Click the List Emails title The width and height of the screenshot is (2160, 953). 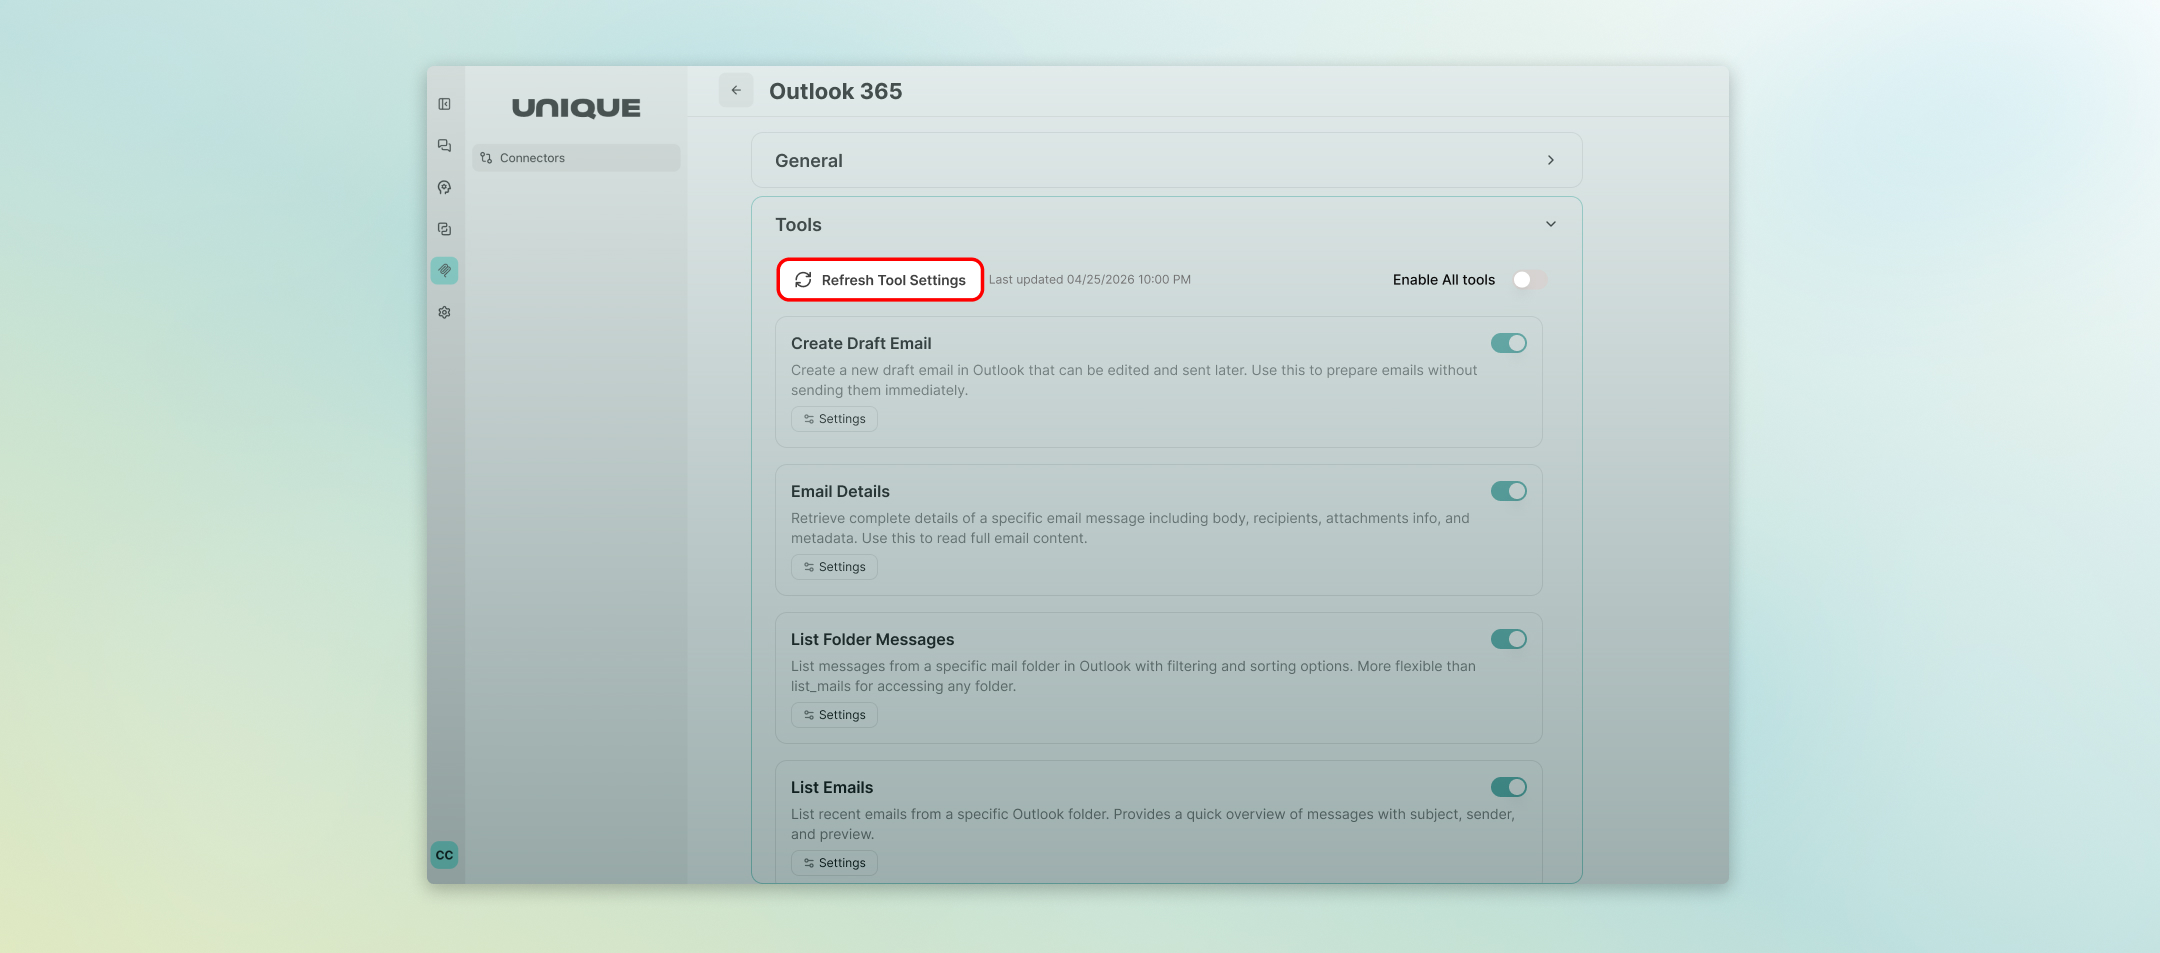pyautogui.click(x=832, y=787)
